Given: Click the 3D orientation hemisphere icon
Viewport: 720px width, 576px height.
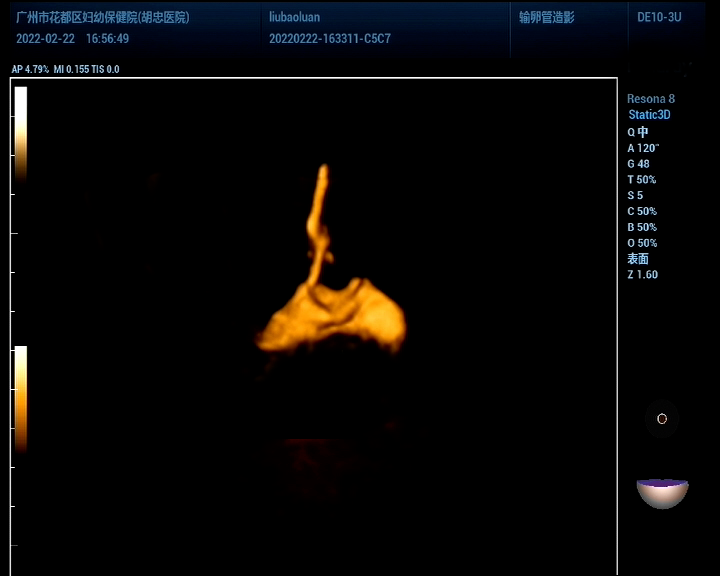Looking at the screenshot, I should point(663,494).
